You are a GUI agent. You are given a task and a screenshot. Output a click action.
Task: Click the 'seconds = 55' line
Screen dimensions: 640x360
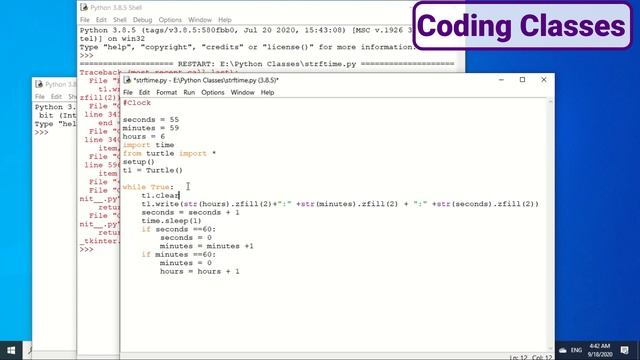point(151,120)
